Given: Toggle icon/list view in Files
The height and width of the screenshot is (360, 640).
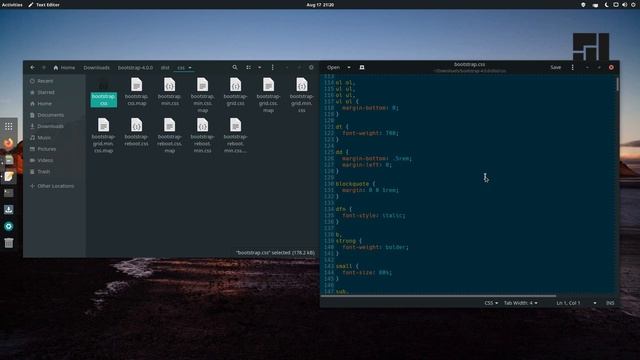Looking at the screenshot, I should (248, 67).
